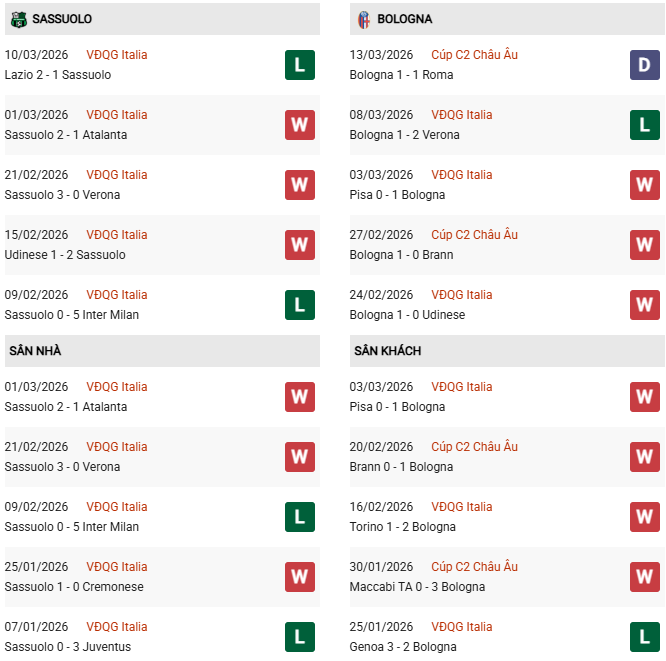This screenshot has width=666, height=661.
Task: Open the Torino 1 - 2 Bologna match
Action: coord(402,527)
